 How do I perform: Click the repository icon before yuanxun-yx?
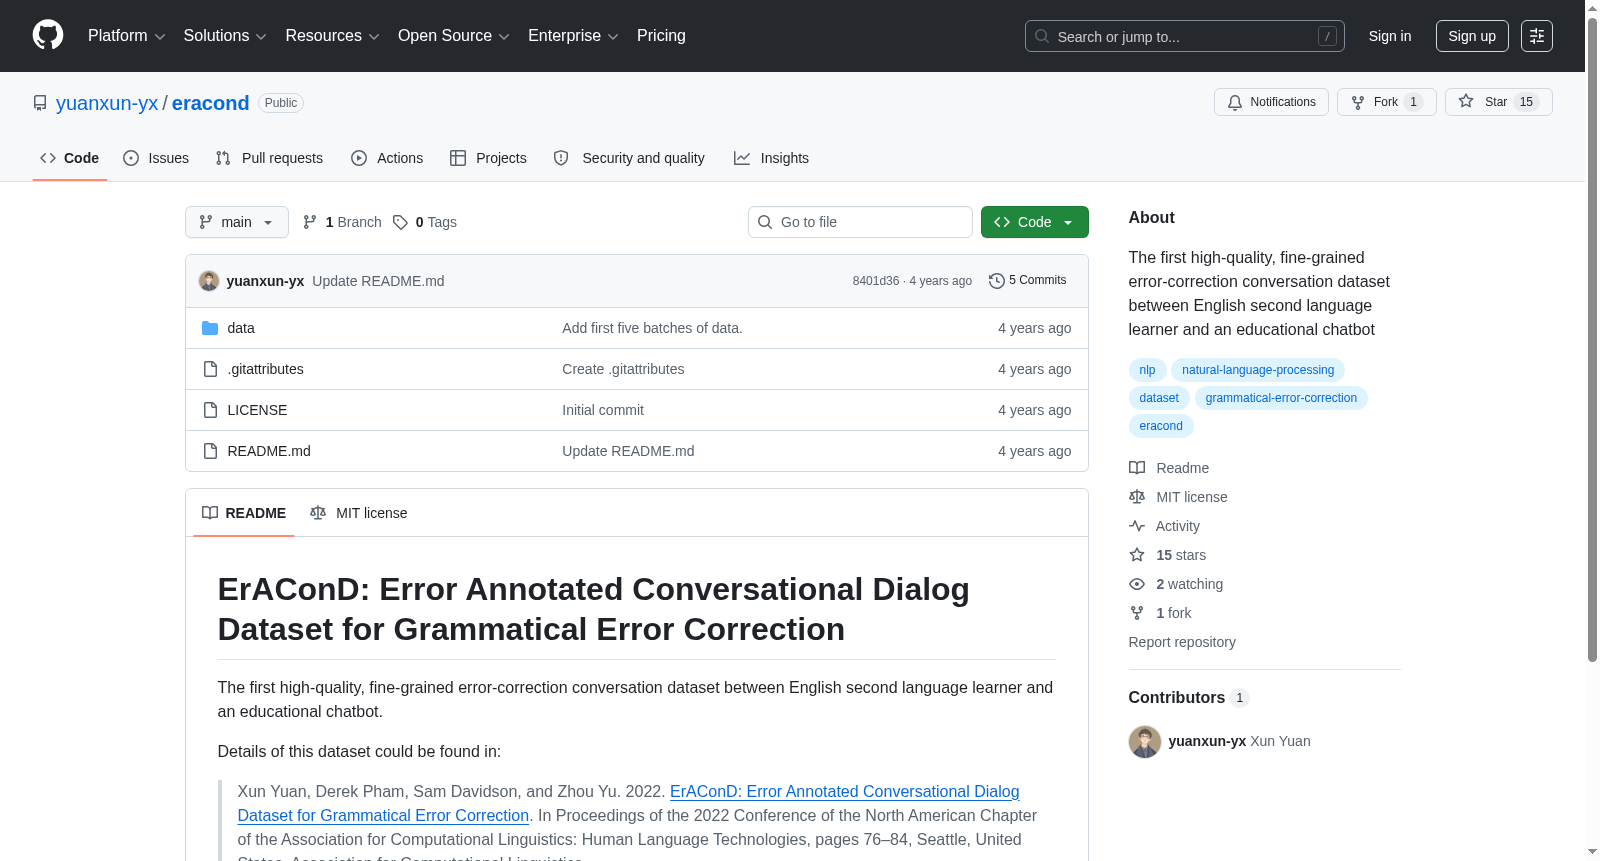click(x=40, y=103)
